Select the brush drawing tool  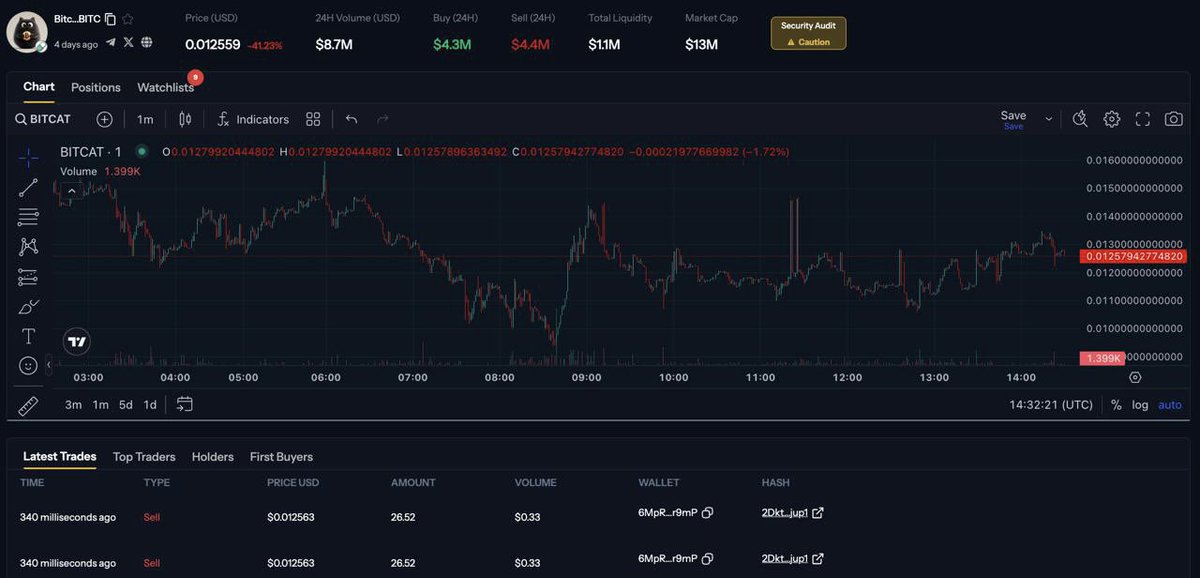click(28, 306)
